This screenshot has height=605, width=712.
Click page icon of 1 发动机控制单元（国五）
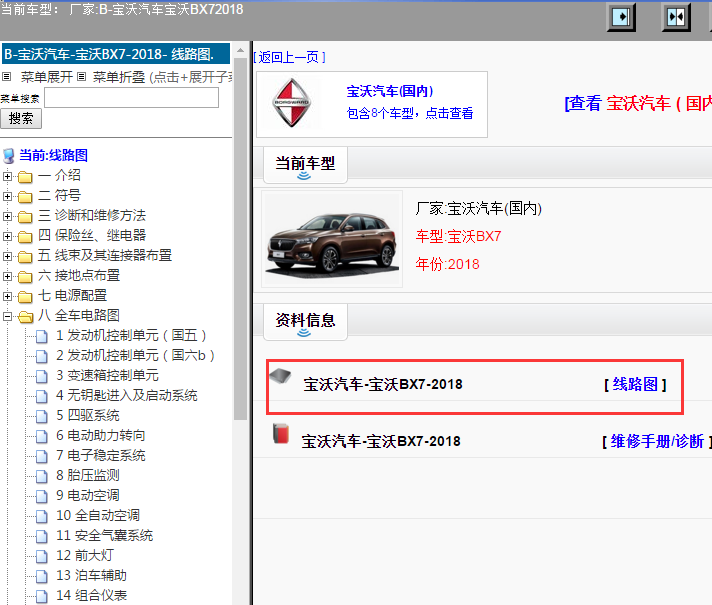pyautogui.click(x=42, y=337)
